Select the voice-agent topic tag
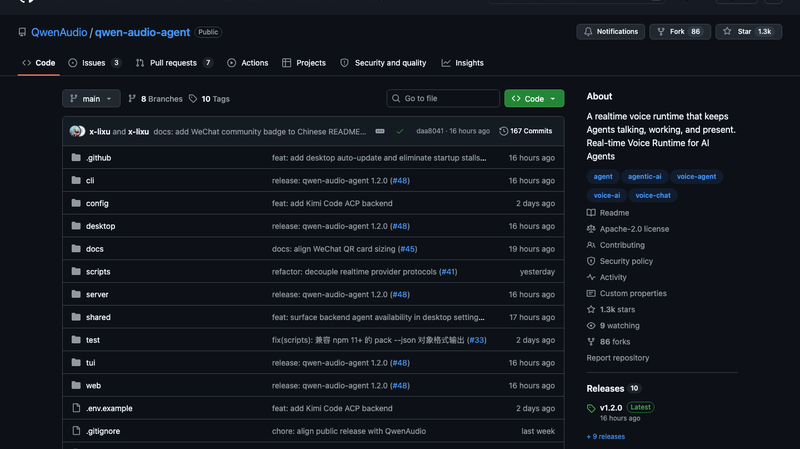 696,177
